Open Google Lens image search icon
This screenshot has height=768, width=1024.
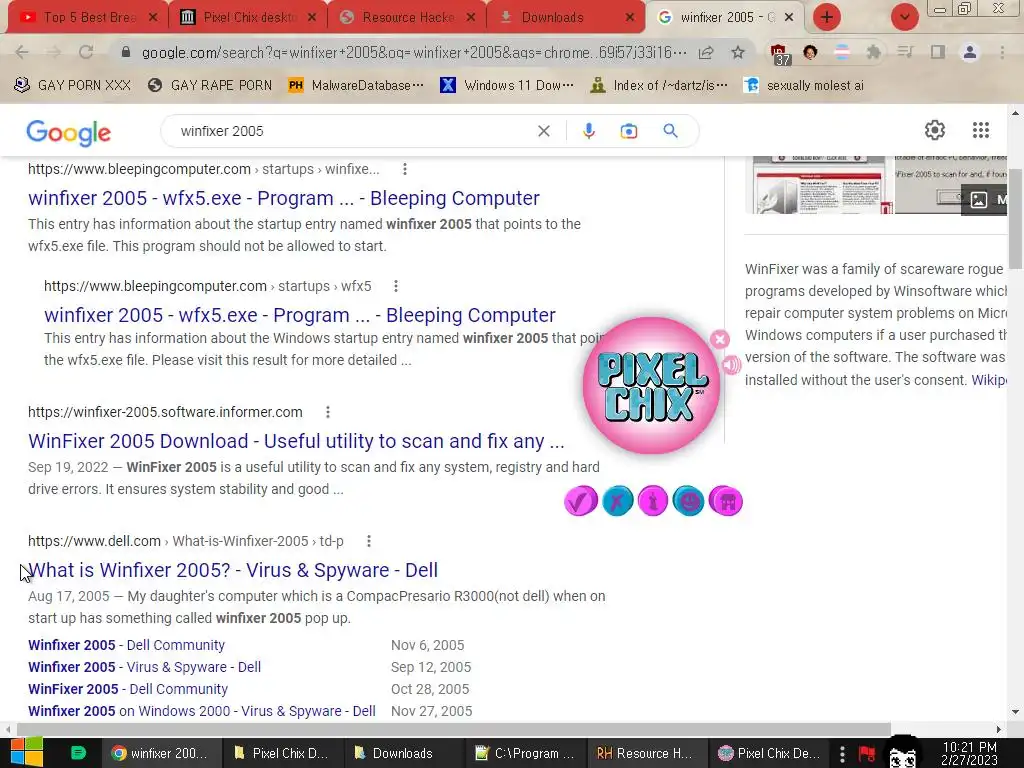pyautogui.click(x=628, y=131)
